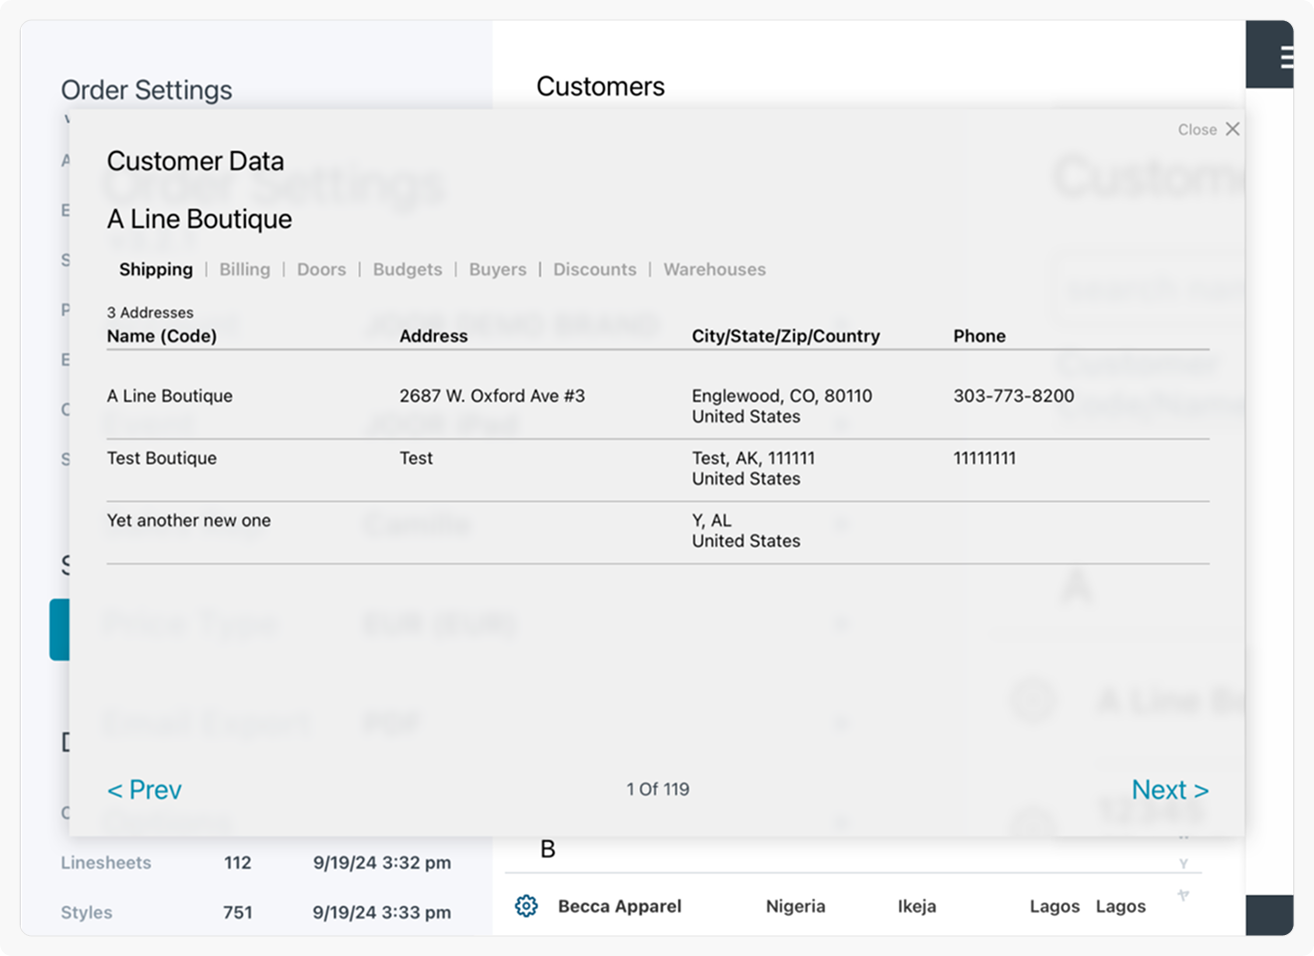Go to next customer with Next link
This screenshot has width=1314, height=956.
(x=1169, y=790)
